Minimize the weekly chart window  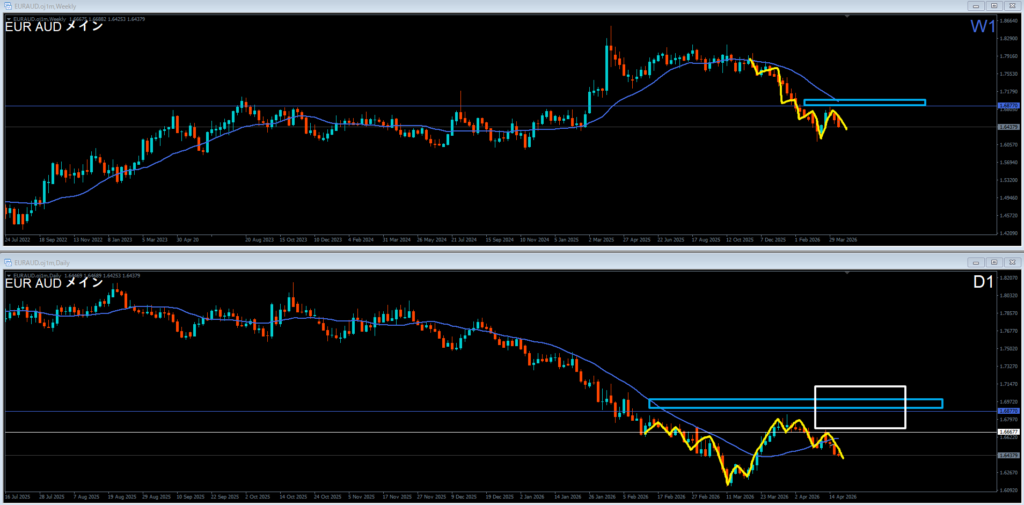975,5
